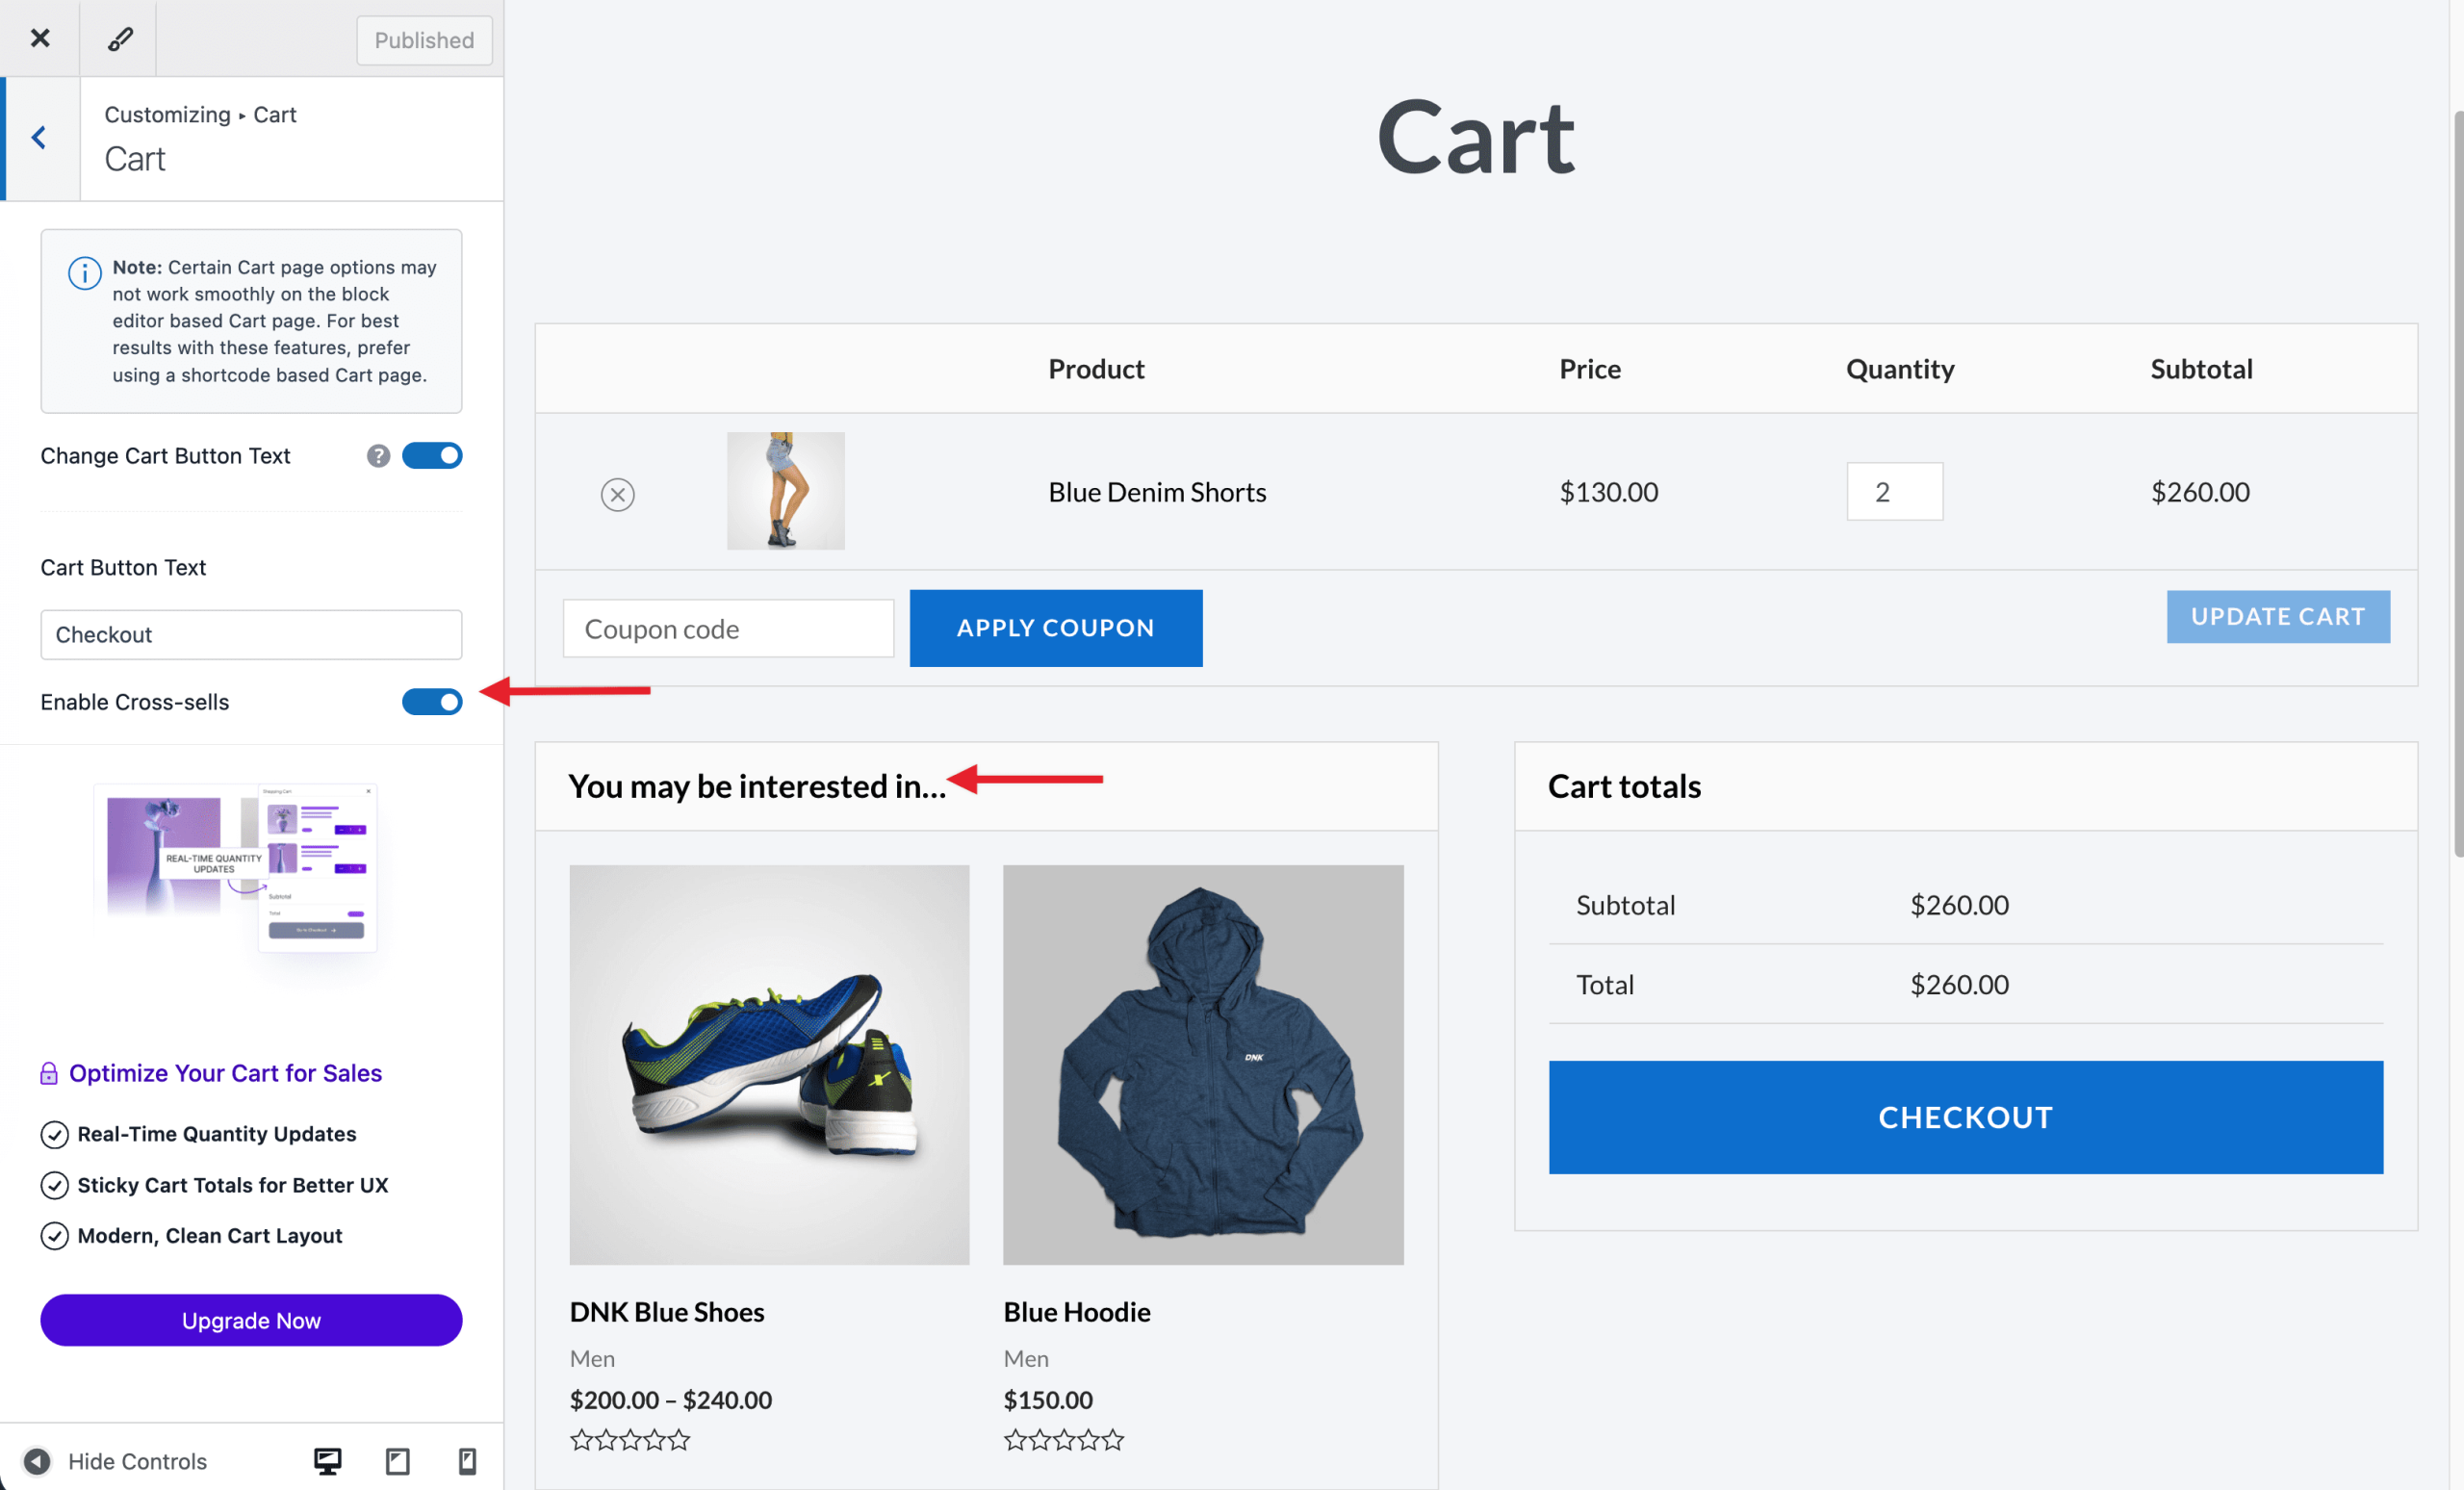Open the style brush icon in the header

tap(119, 38)
